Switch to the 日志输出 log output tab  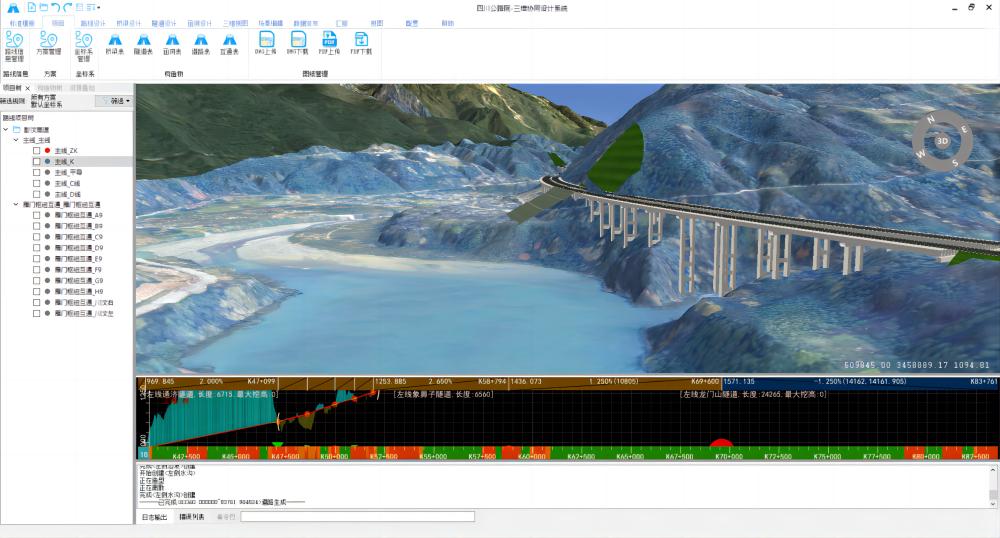pyautogui.click(x=155, y=517)
